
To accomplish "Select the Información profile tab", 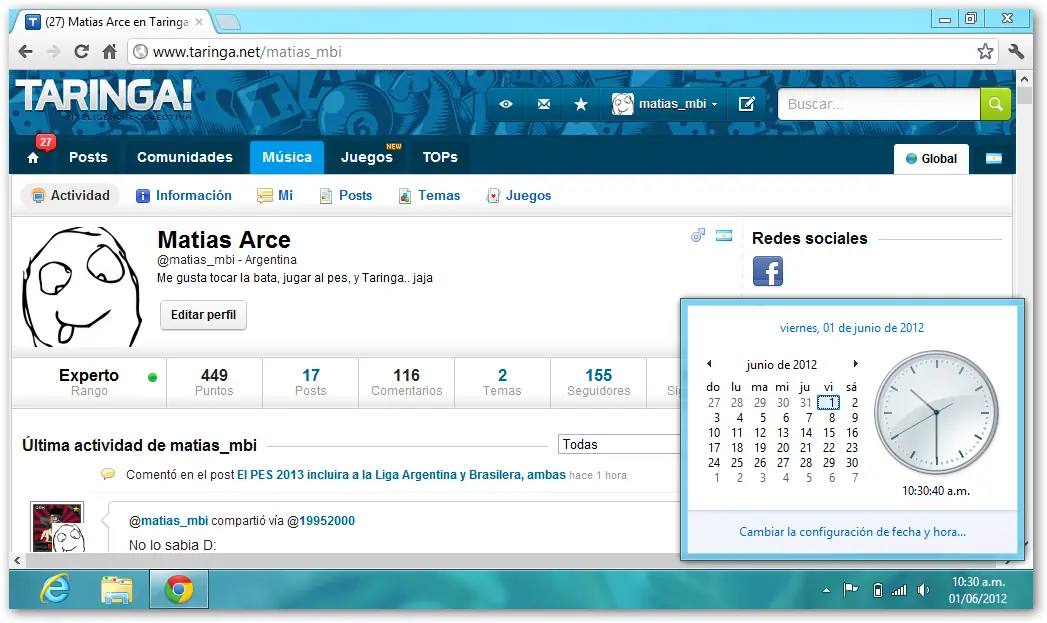I will click(184, 196).
